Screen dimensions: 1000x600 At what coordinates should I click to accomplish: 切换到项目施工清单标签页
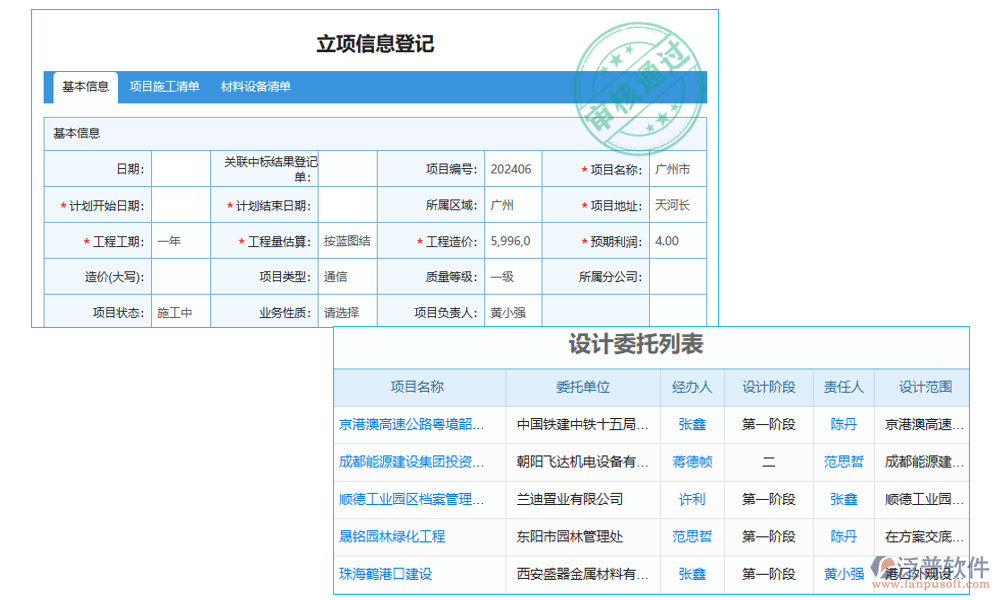pos(164,87)
